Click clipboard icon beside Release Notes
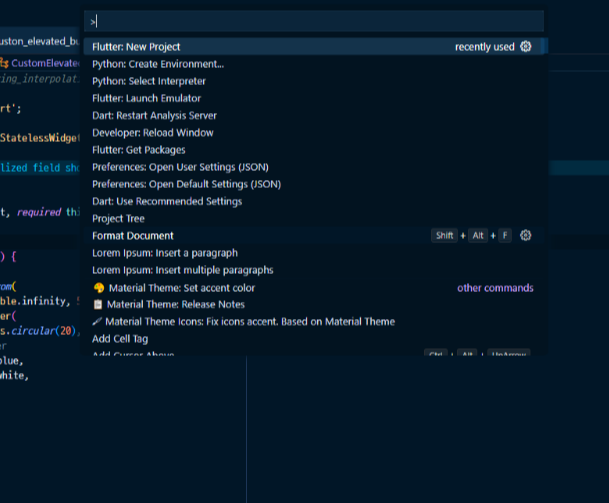Screen dimensions: 609x503 point(98,305)
